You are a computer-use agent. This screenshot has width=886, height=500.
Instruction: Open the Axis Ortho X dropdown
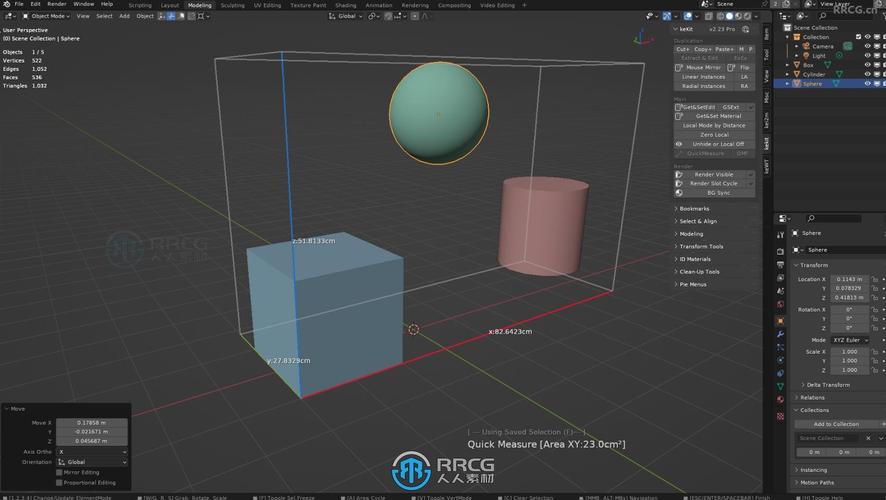tap(92, 452)
